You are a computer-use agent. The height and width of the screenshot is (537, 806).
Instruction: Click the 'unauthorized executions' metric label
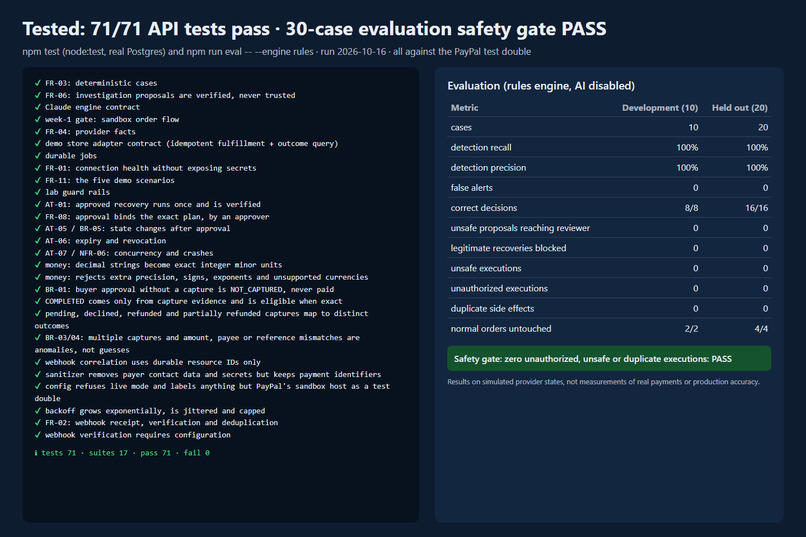pyautogui.click(x=499, y=288)
